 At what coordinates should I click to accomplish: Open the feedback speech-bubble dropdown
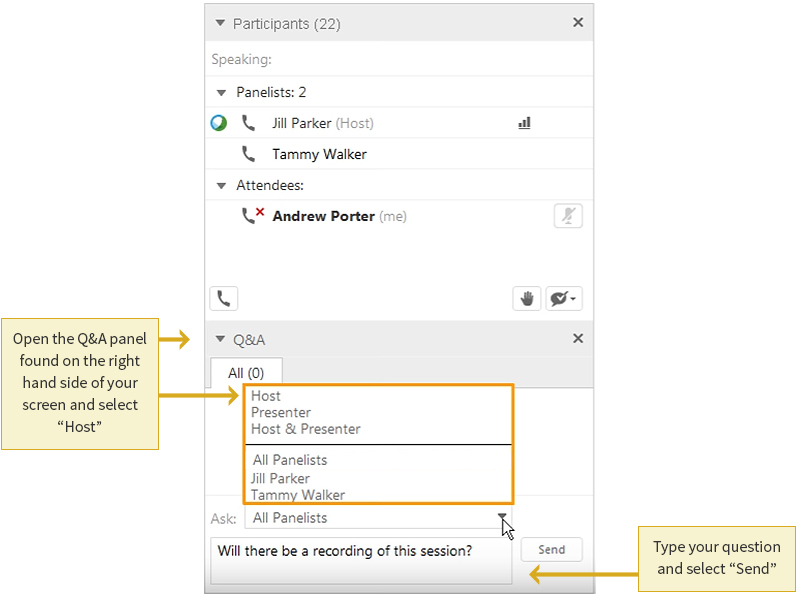click(564, 298)
